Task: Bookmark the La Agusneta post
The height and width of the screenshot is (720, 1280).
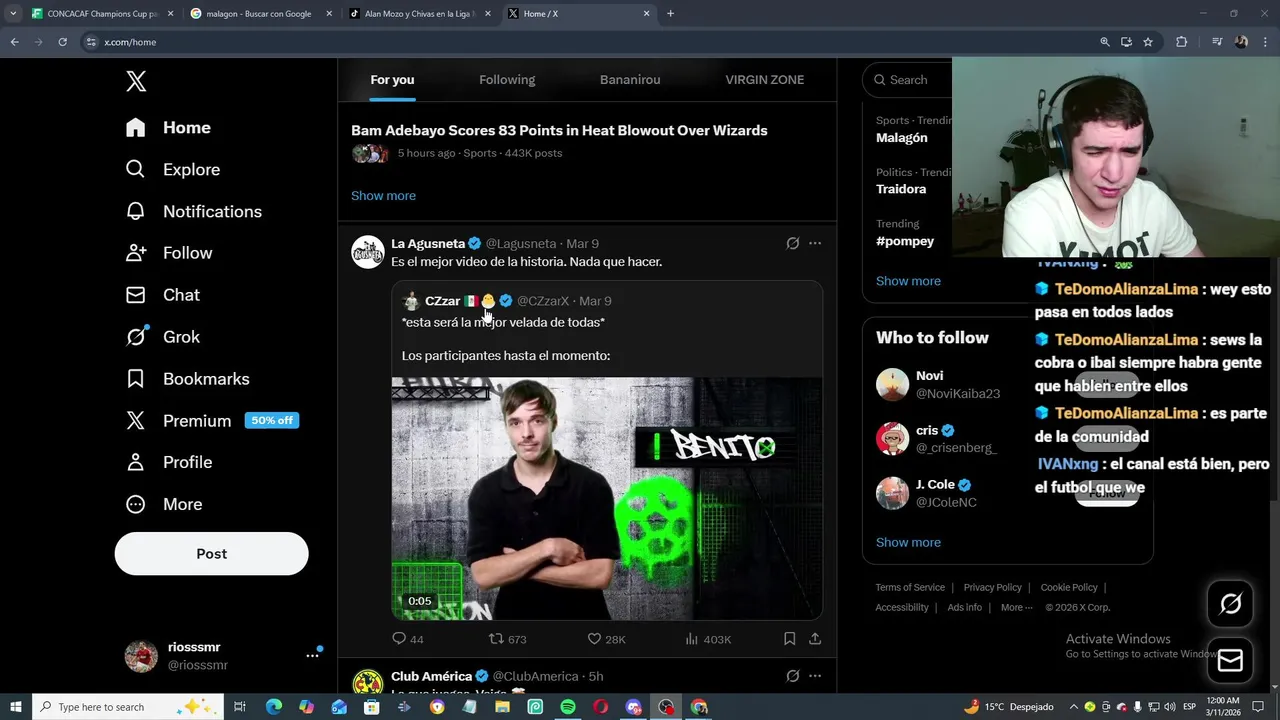Action: pyautogui.click(x=789, y=638)
